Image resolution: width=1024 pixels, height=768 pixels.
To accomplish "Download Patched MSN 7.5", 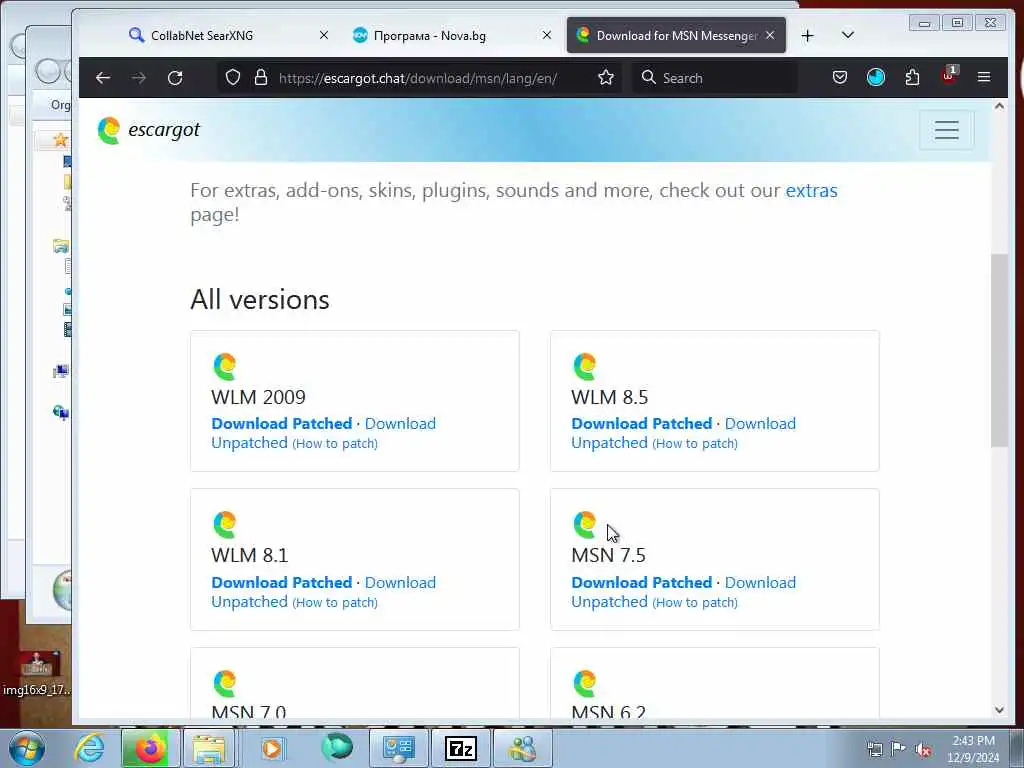I will coord(641,582).
